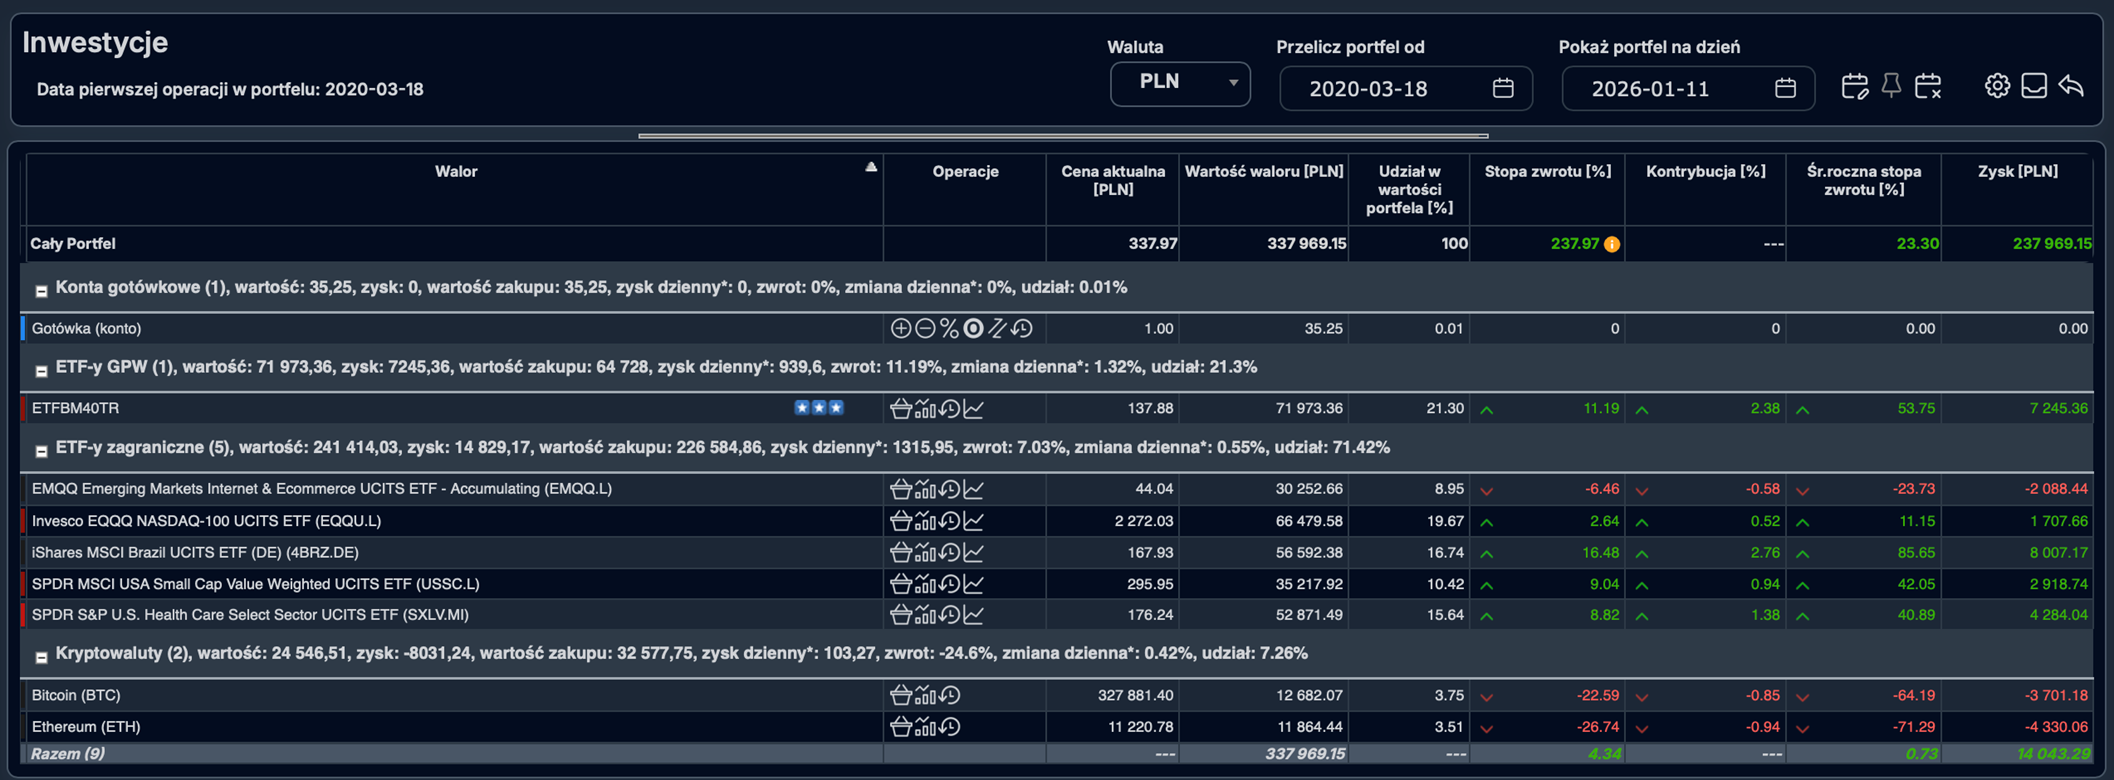The image size is (2114, 780).
Task: Click the basket icon in the ETFBM40TR row
Action: [900, 409]
